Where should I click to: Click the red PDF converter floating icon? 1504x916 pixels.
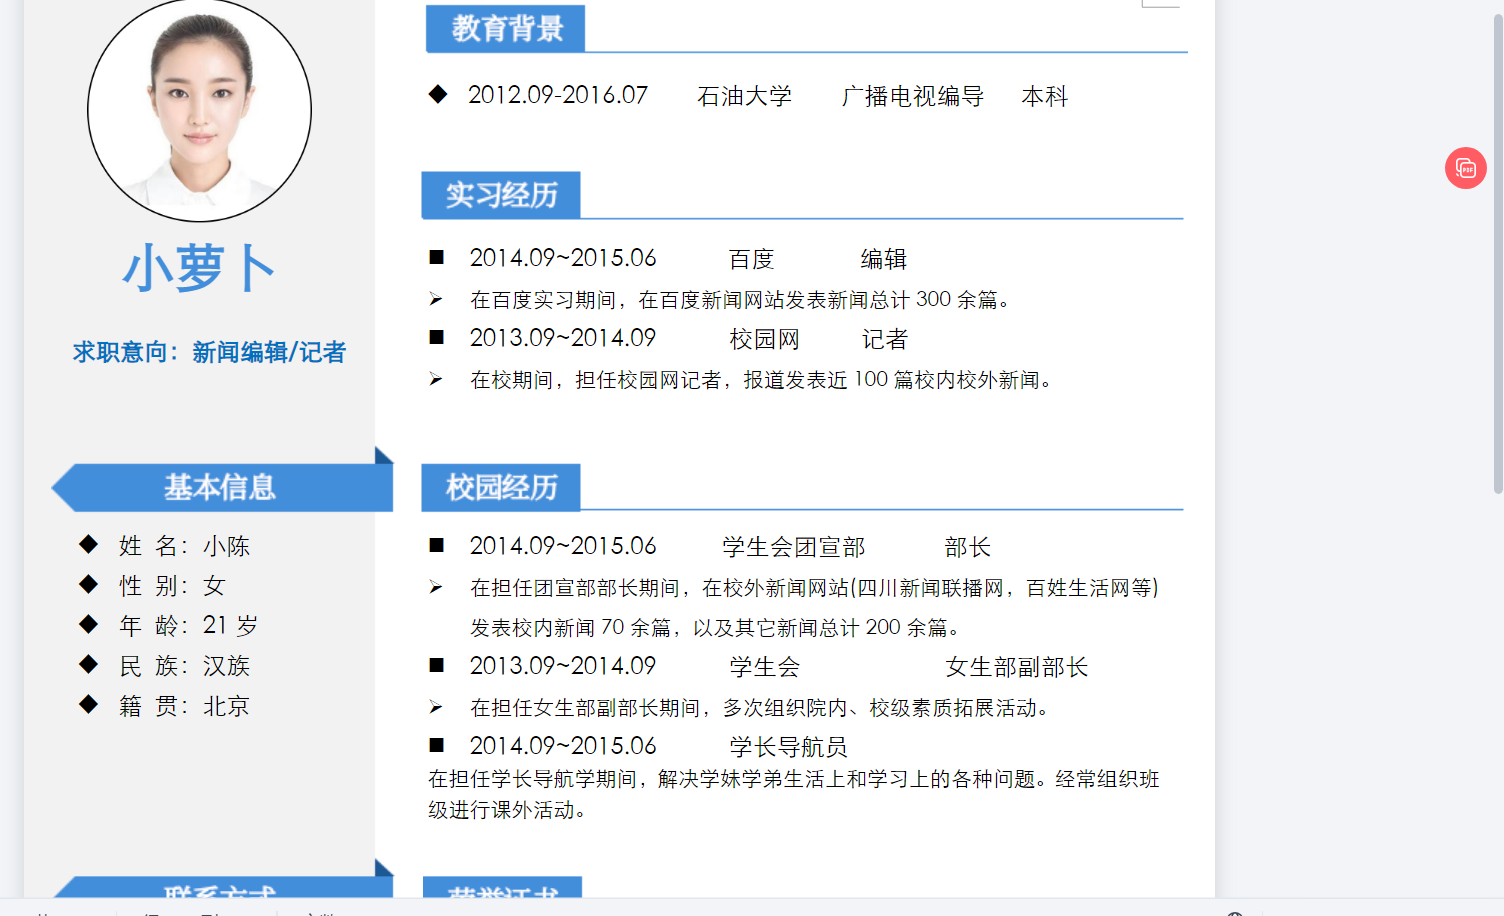pyautogui.click(x=1465, y=168)
